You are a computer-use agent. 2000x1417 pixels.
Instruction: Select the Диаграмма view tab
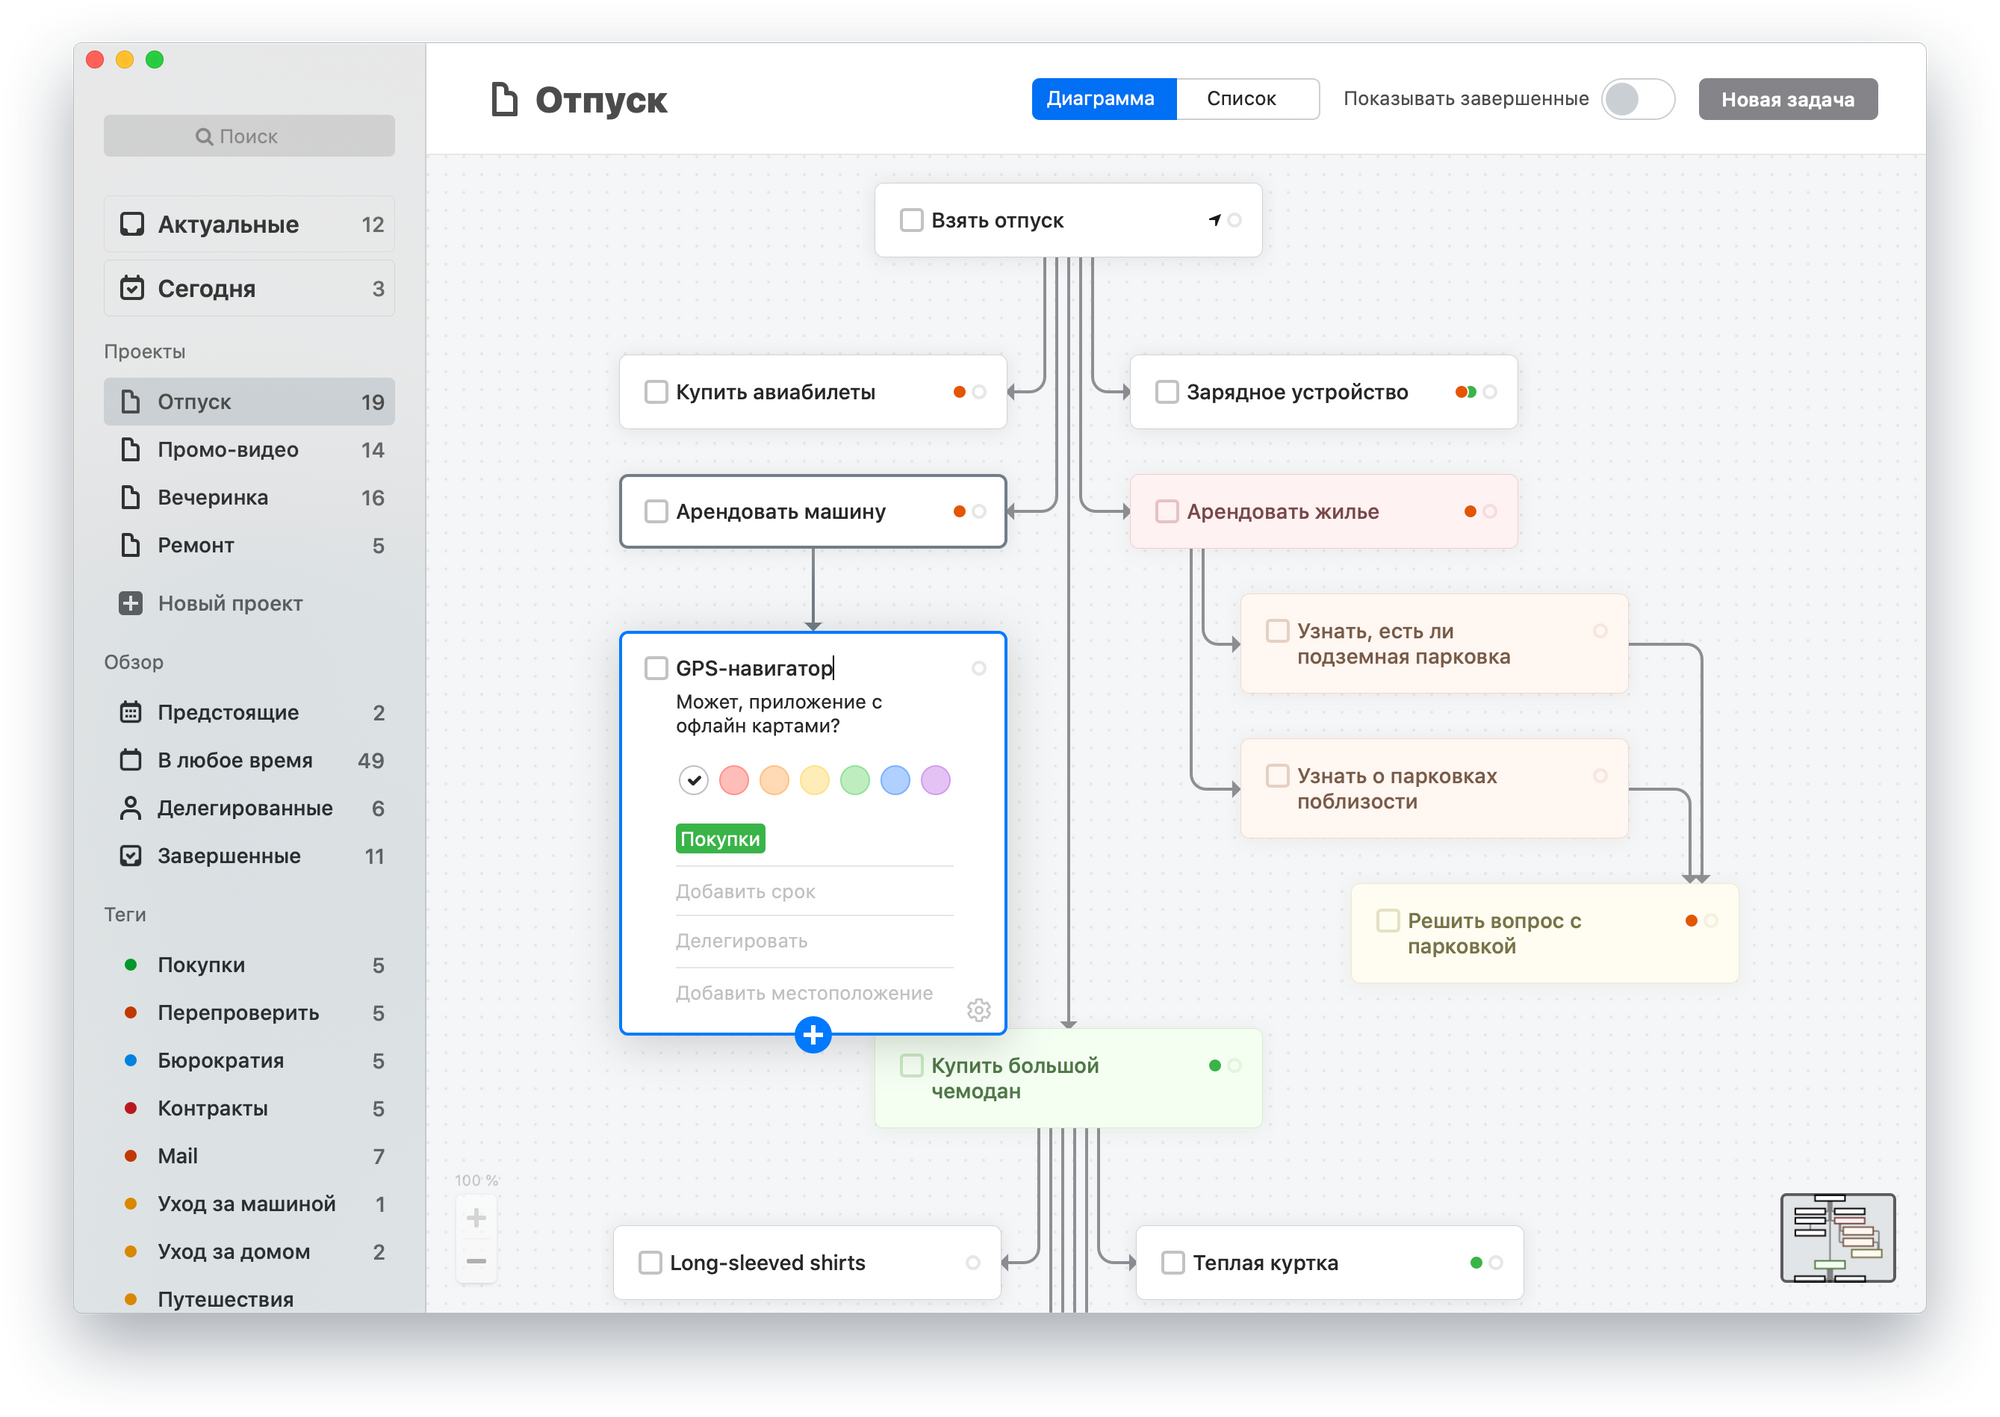coord(1103,99)
